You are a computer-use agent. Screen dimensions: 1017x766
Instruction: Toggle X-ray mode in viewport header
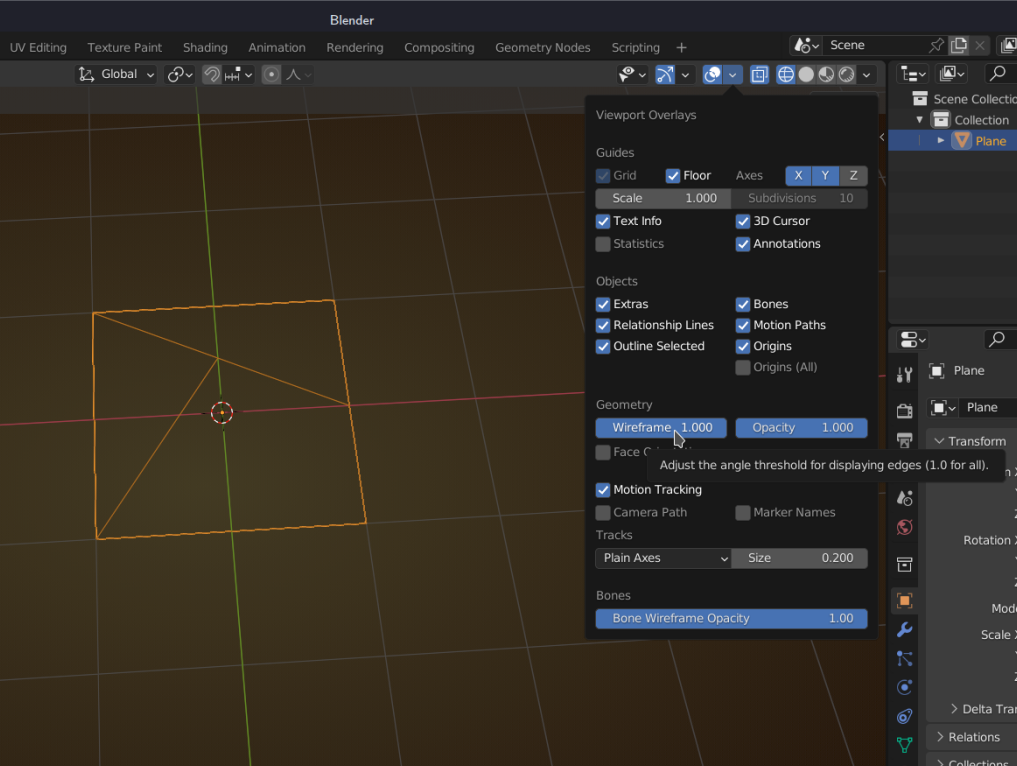759,74
